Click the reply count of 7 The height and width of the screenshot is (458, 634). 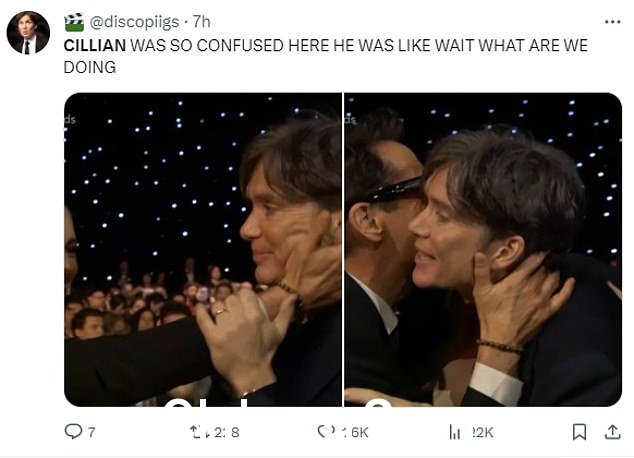click(x=92, y=432)
